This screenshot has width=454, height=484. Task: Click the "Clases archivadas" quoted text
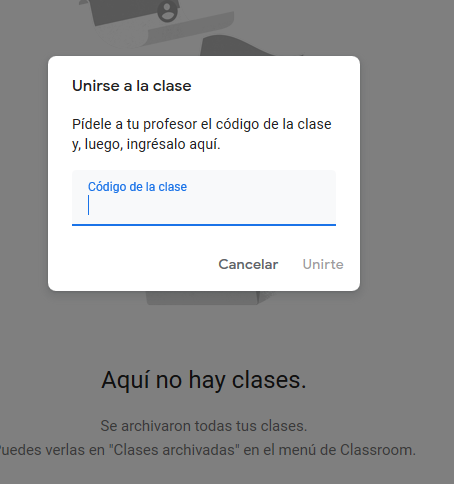click(174, 450)
